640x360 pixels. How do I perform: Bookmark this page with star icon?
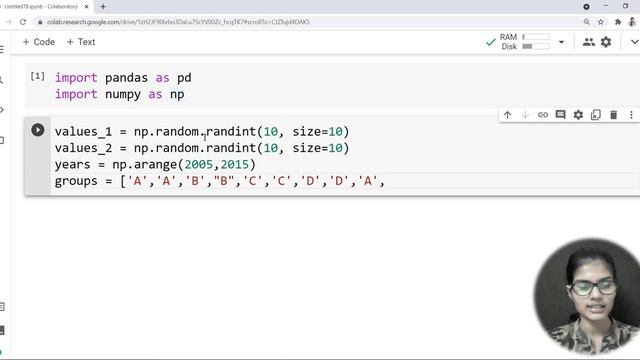pos(600,22)
